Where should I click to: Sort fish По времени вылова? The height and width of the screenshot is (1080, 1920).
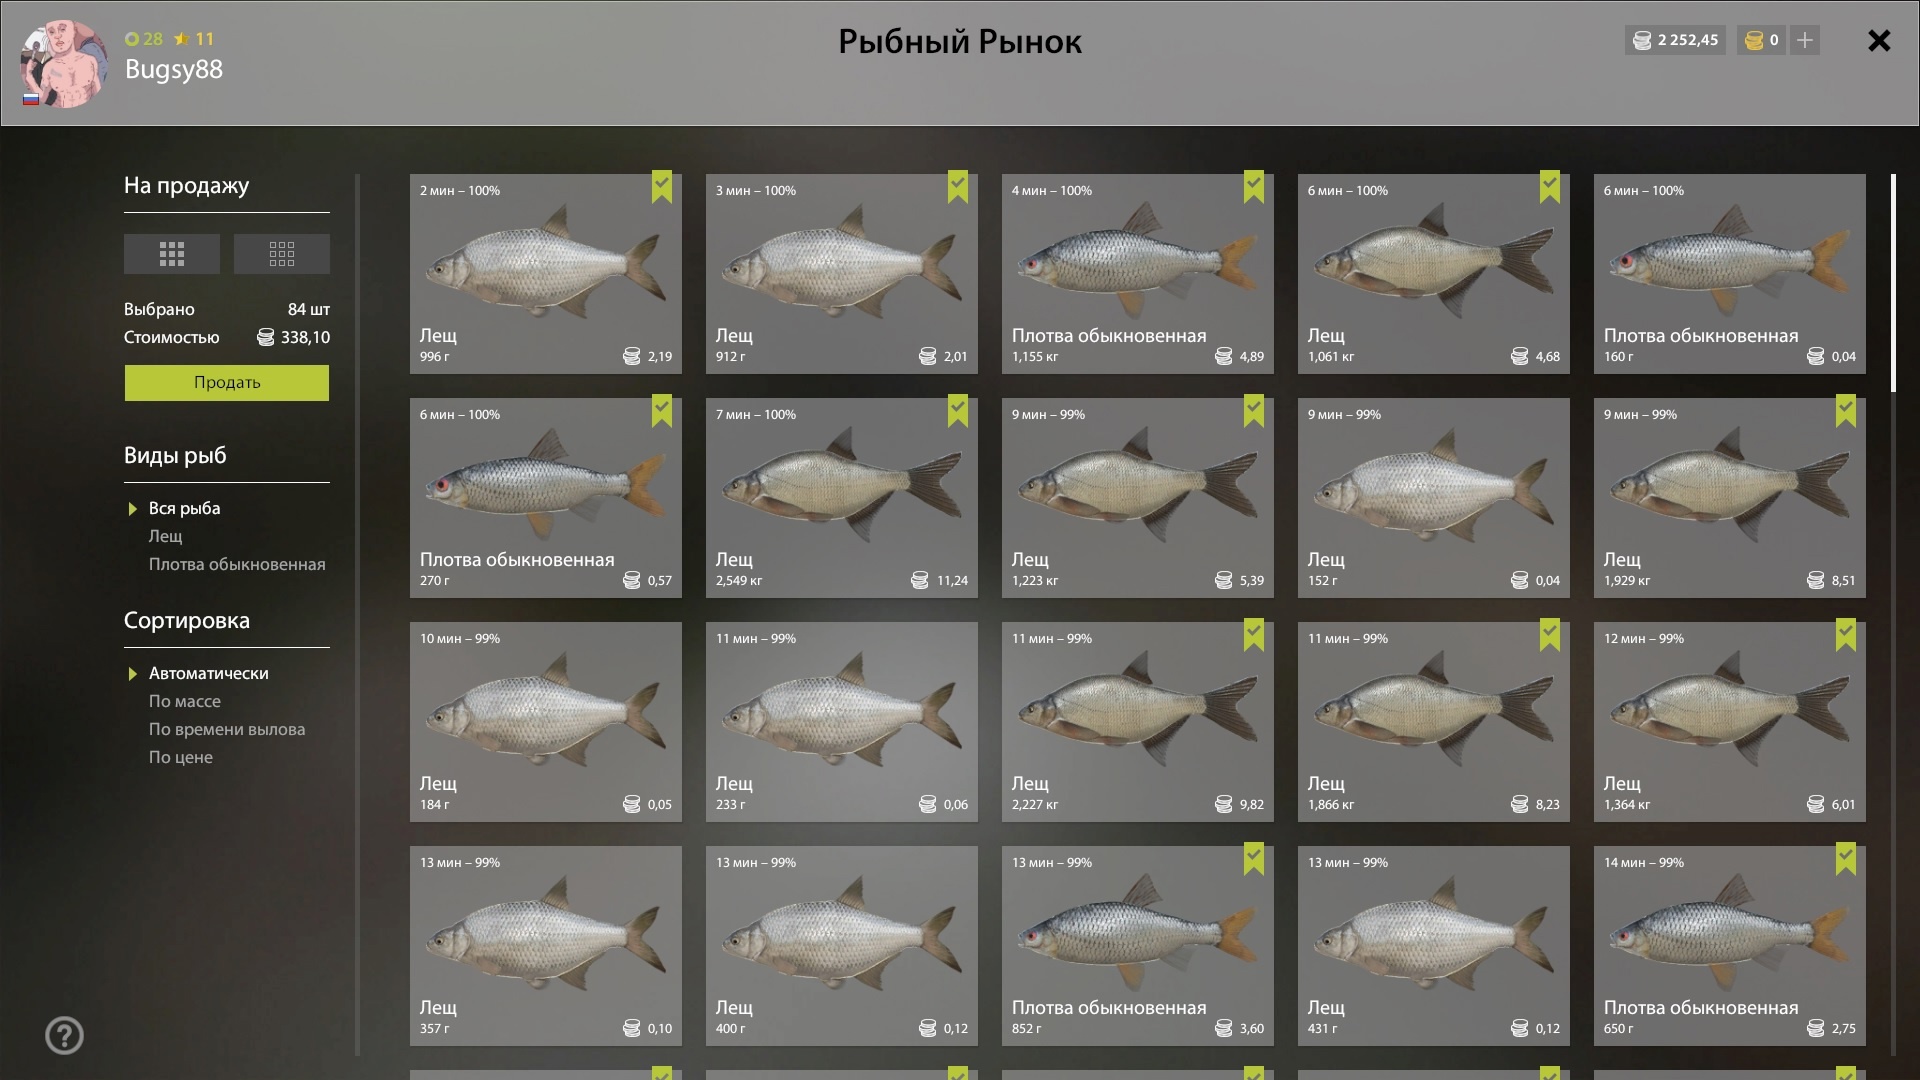[227, 729]
